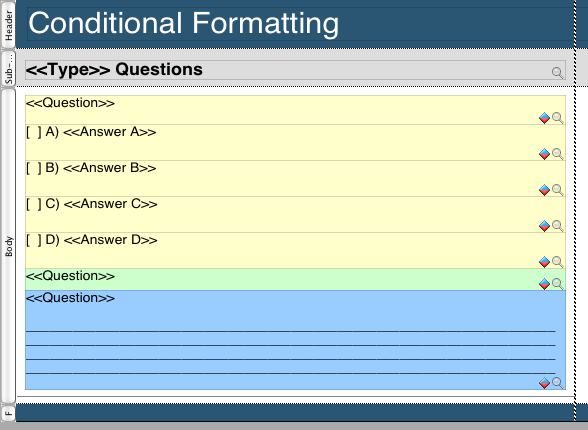Select the green <<Question>> field
The height and width of the screenshot is (430, 588).
click(295, 279)
